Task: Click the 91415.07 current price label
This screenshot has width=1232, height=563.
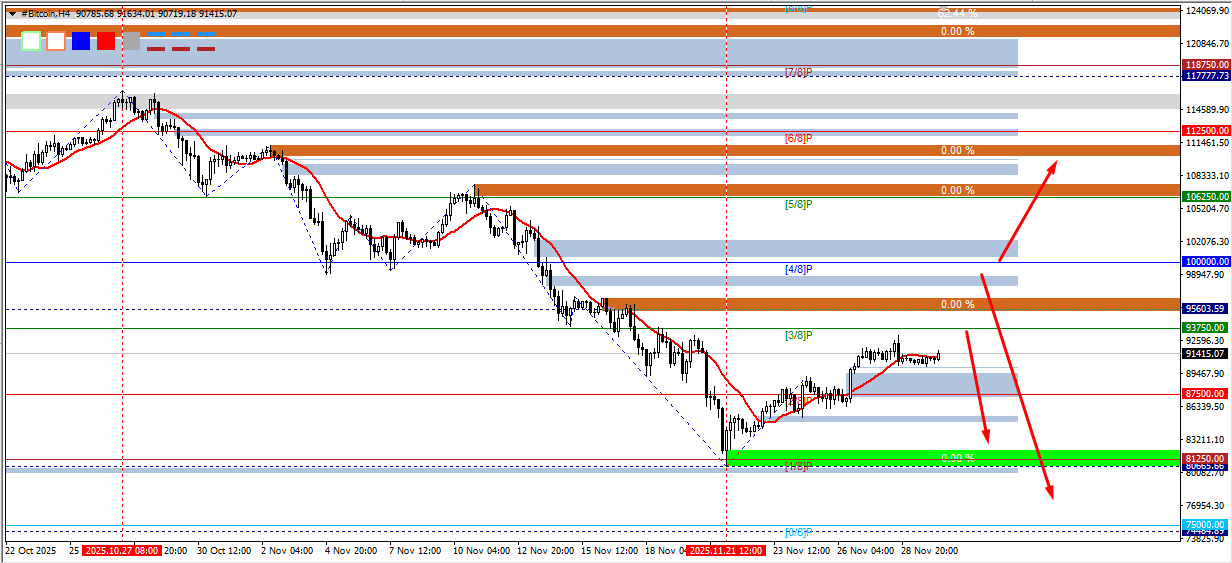Action: coord(1206,353)
